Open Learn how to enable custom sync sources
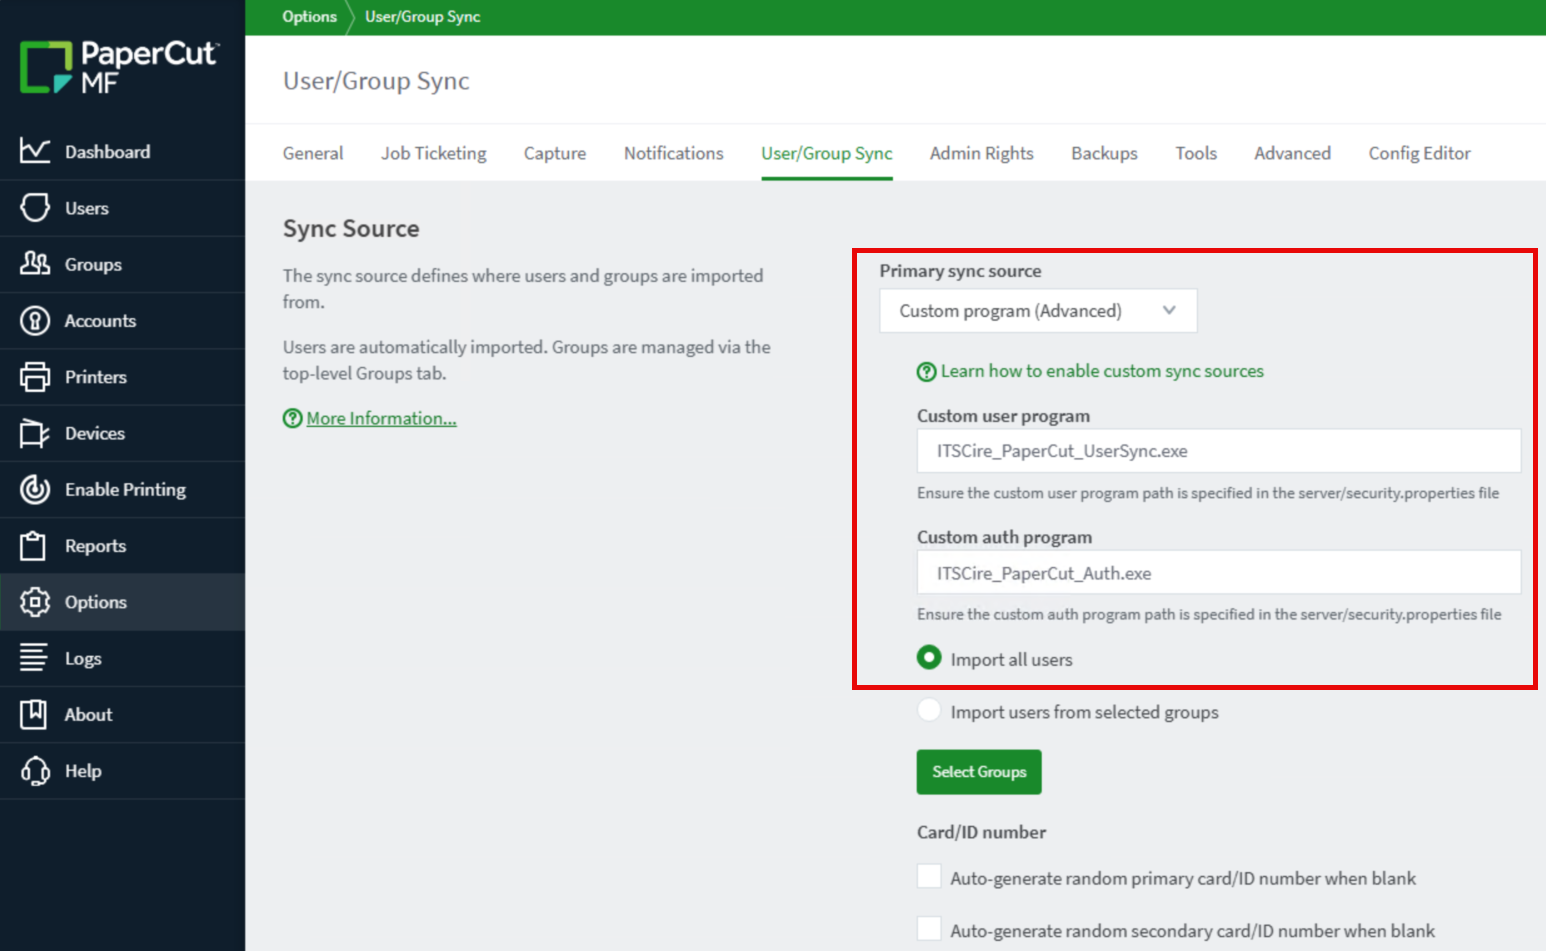Image resolution: width=1546 pixels, height=951 pixels. pos(1102,371)
